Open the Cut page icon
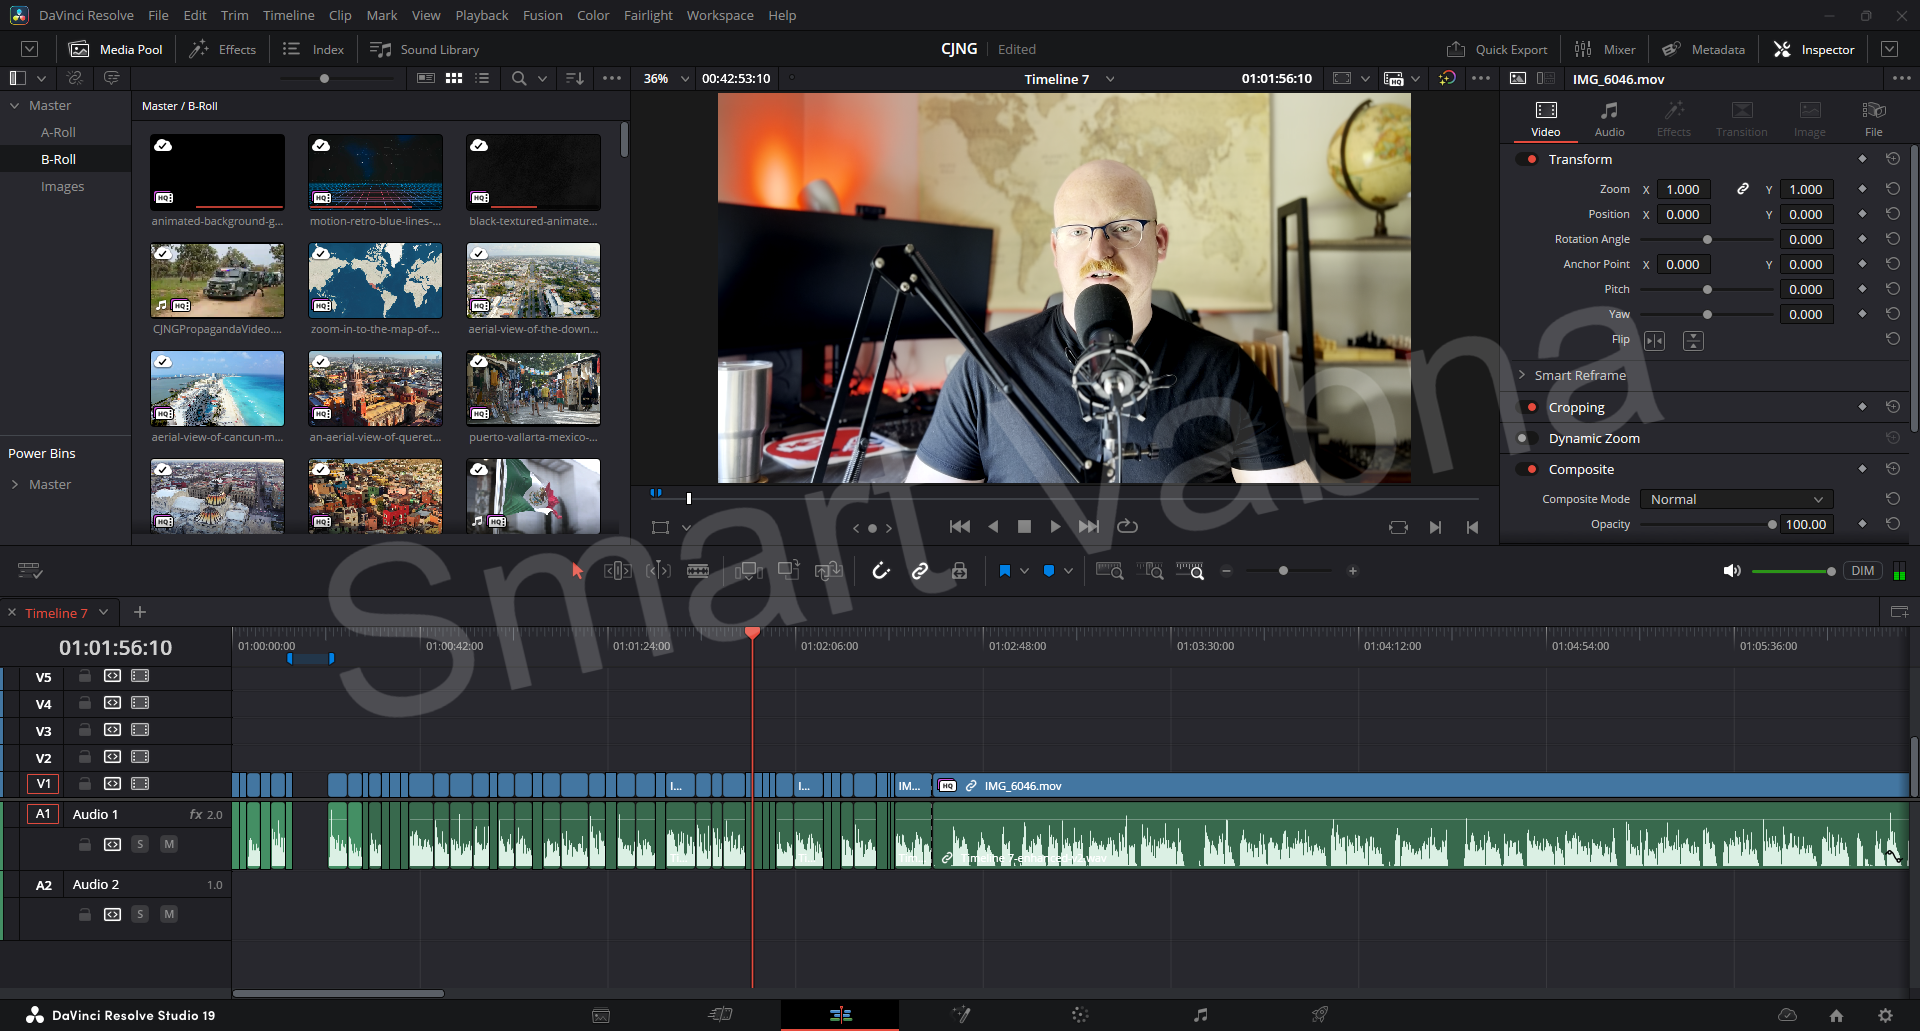The height and width of the screenshot is (1031, 1920). [x=720, y=1015]
